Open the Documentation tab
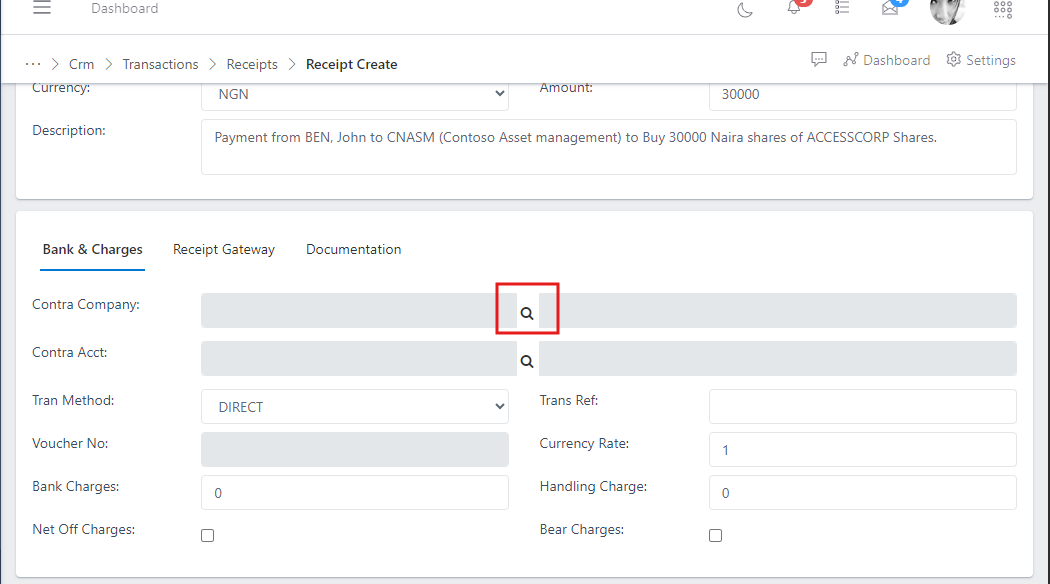 coord(353,249)
